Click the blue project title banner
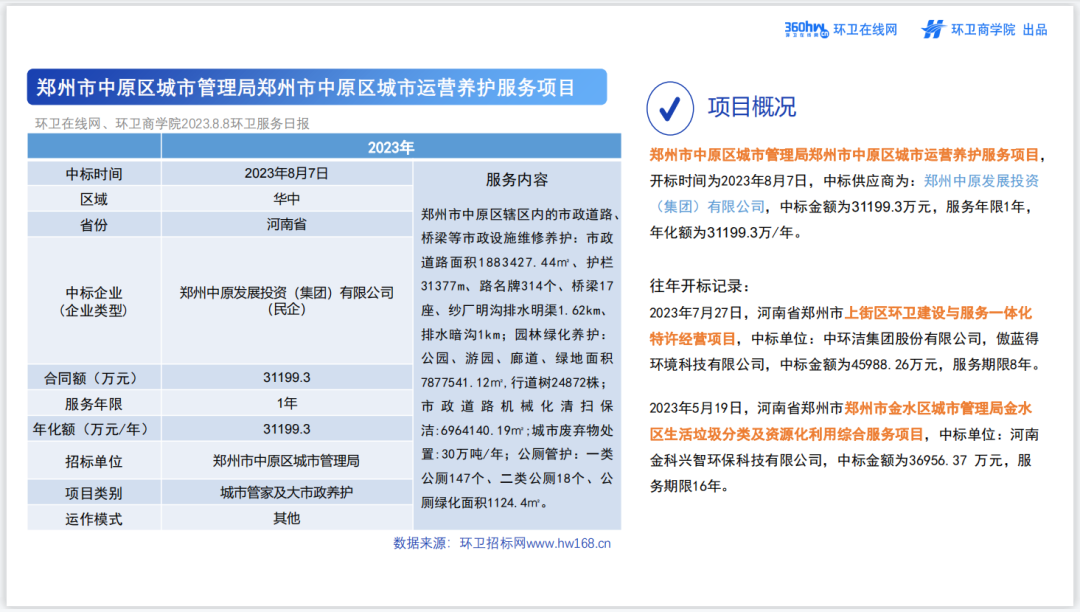 pyautogui.click(x=317, y=87)
